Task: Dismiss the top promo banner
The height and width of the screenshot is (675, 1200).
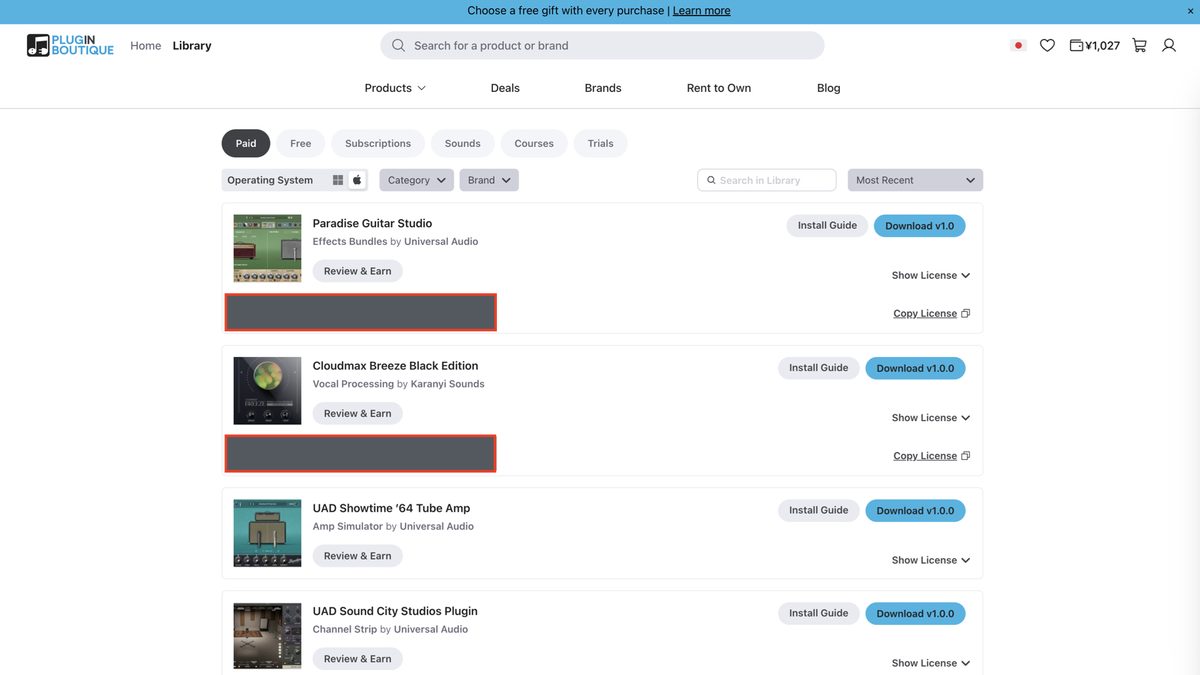Action: tap(1190, 11)
